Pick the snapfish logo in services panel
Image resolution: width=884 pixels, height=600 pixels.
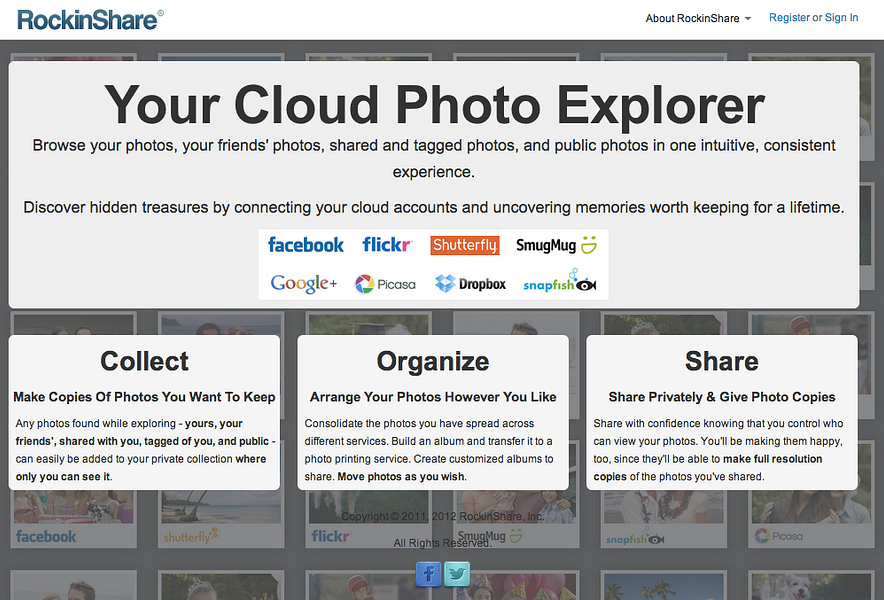click(559, 281)
